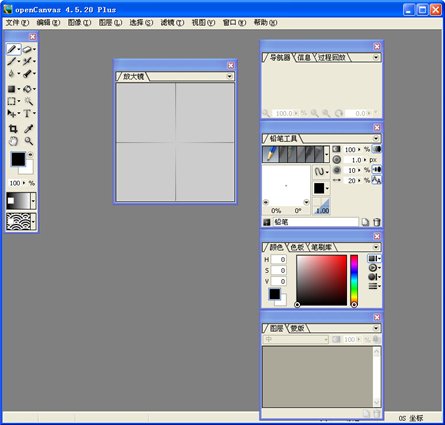
Task: Select the Crop tool
Action: click(x=13, y=129)
